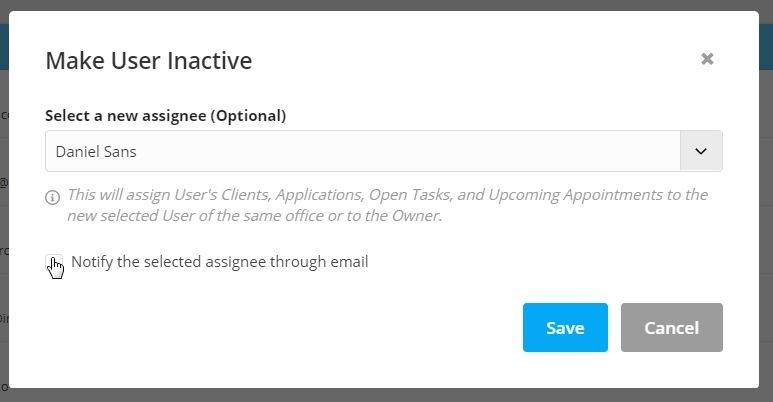Image resolution: width=773 pixels, height=402 pixels.
Task: Click the '(Optional)' text in the field label
Action: tap(248, 115)
